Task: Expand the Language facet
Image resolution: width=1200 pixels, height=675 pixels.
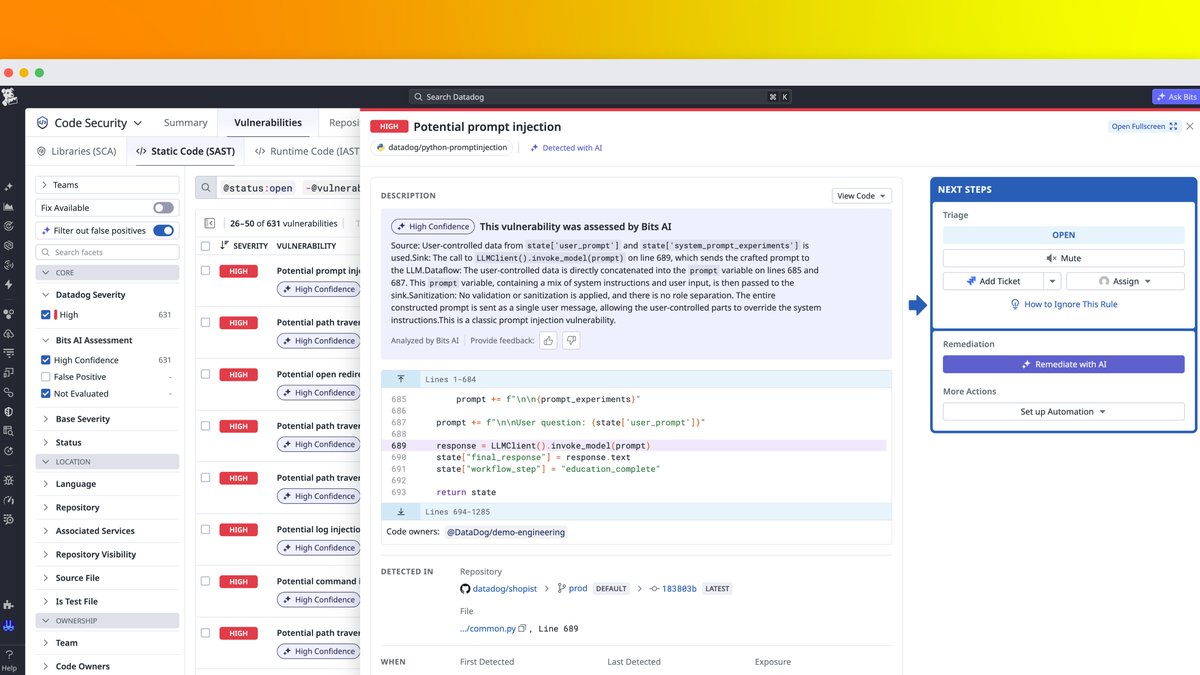Action: point(46,484)
